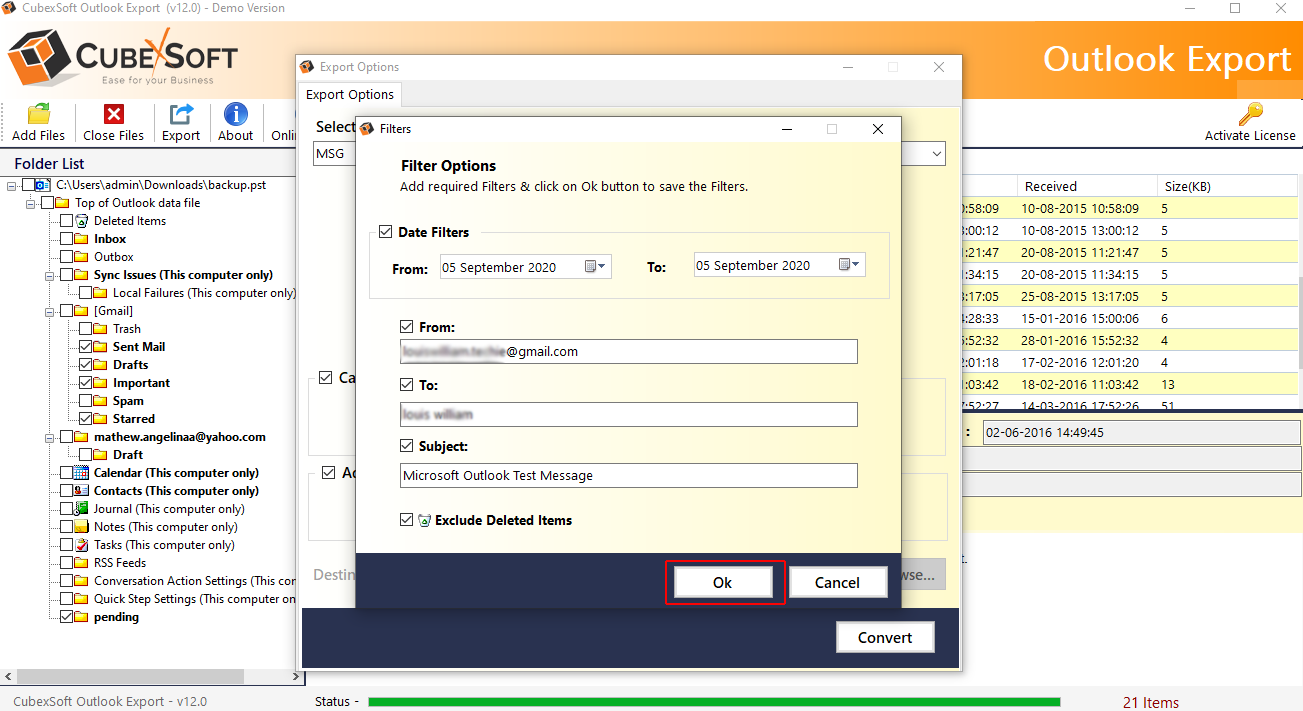Click the Close Files toolbar icon

pyautogui.click(x=114, y=113)
